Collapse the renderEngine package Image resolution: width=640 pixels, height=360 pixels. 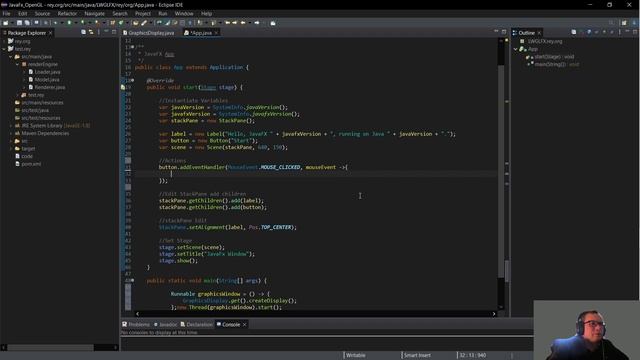pyautogui.click(x=18, y=64)
